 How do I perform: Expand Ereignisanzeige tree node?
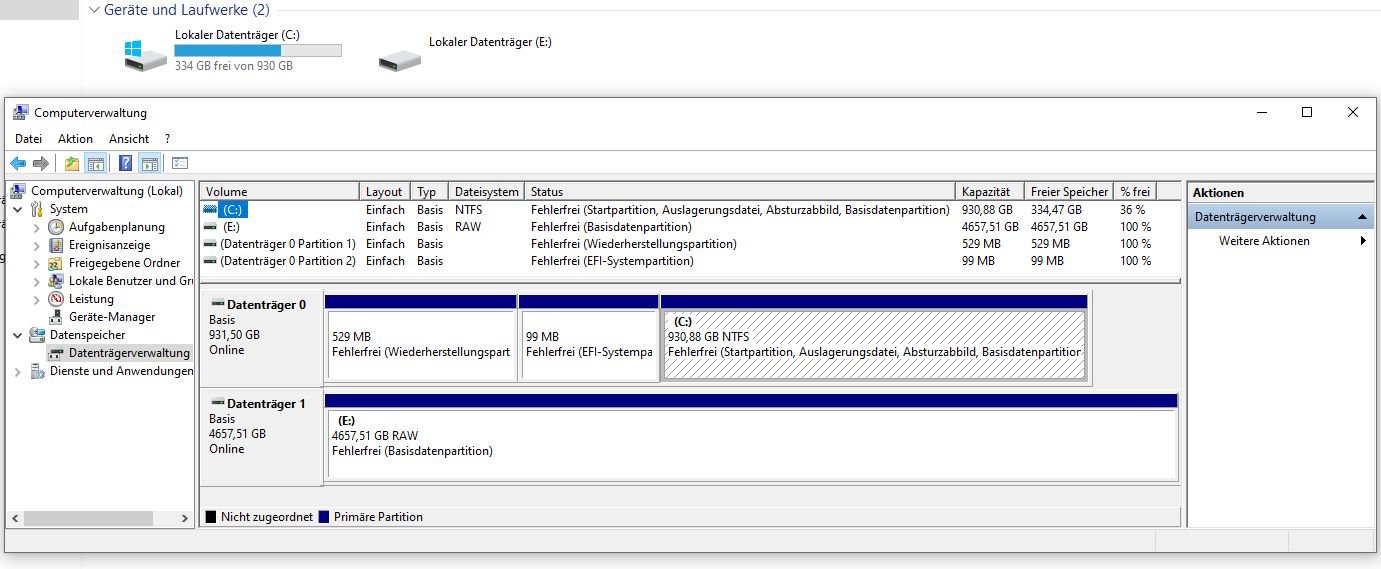(37, 245)
